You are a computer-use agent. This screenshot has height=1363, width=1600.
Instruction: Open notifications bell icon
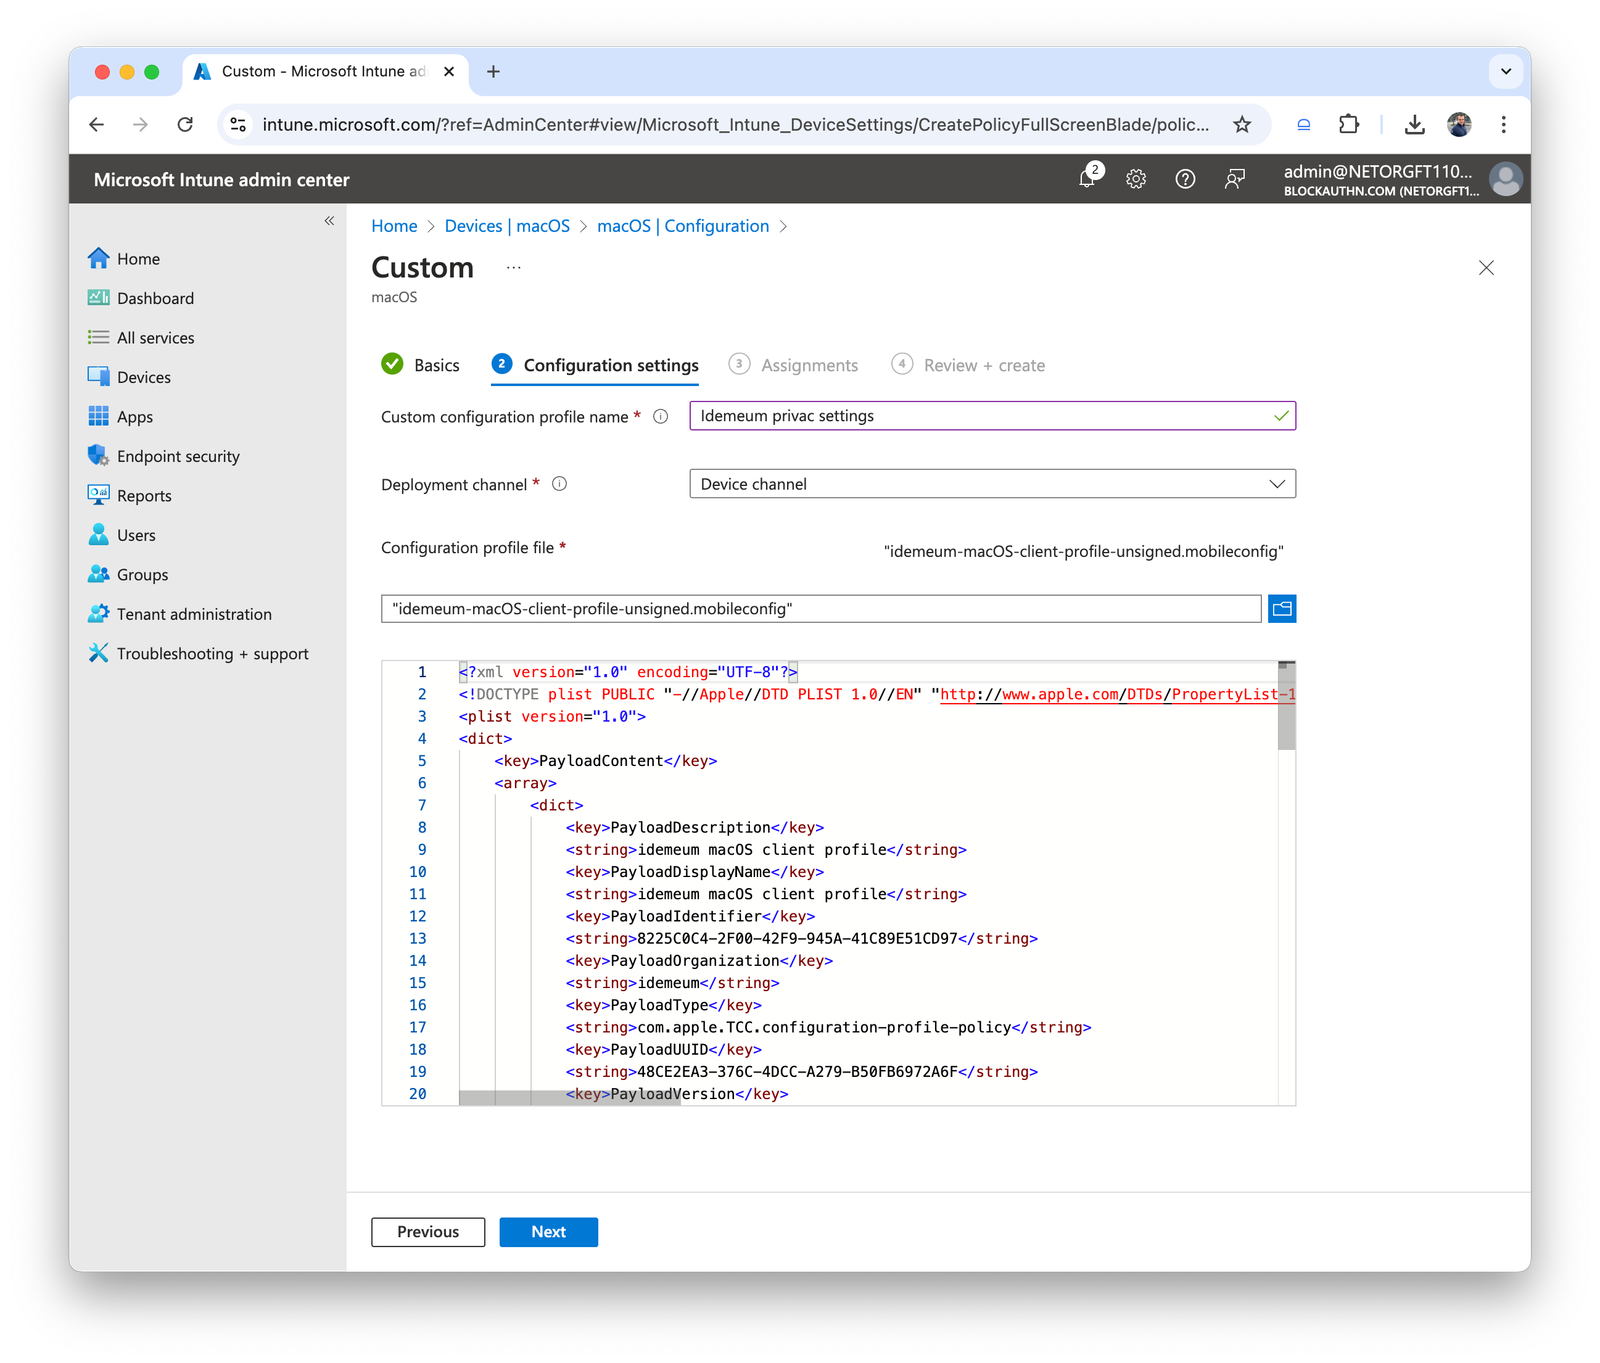(1087, 179)
